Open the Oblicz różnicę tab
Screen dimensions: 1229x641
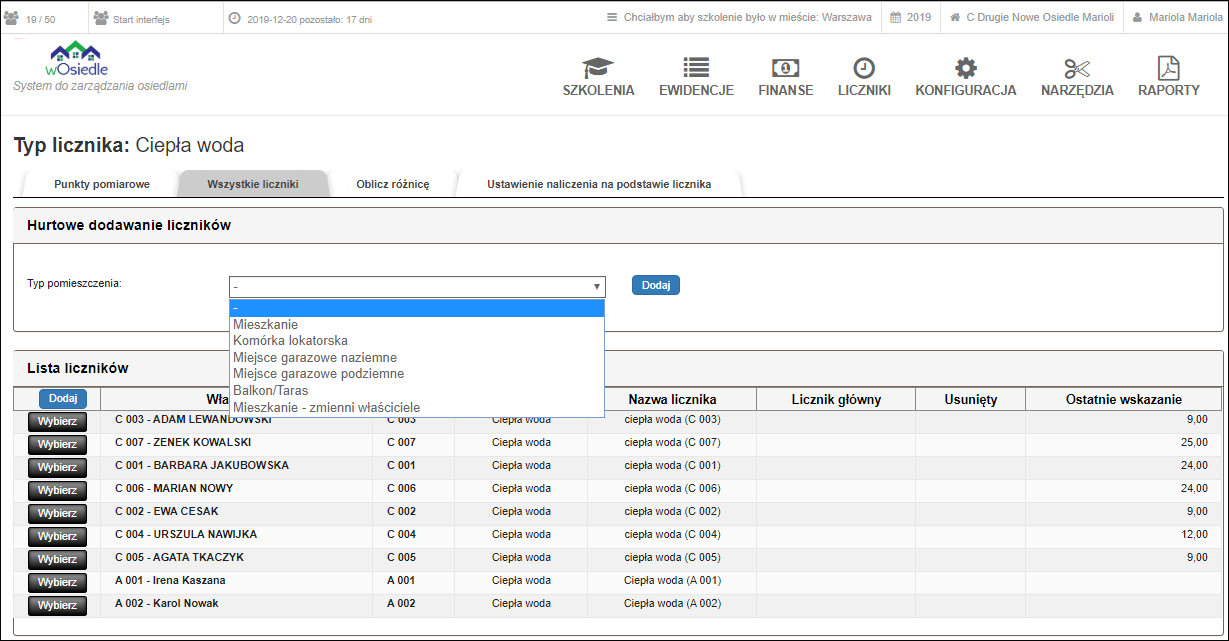coord(392,184)
